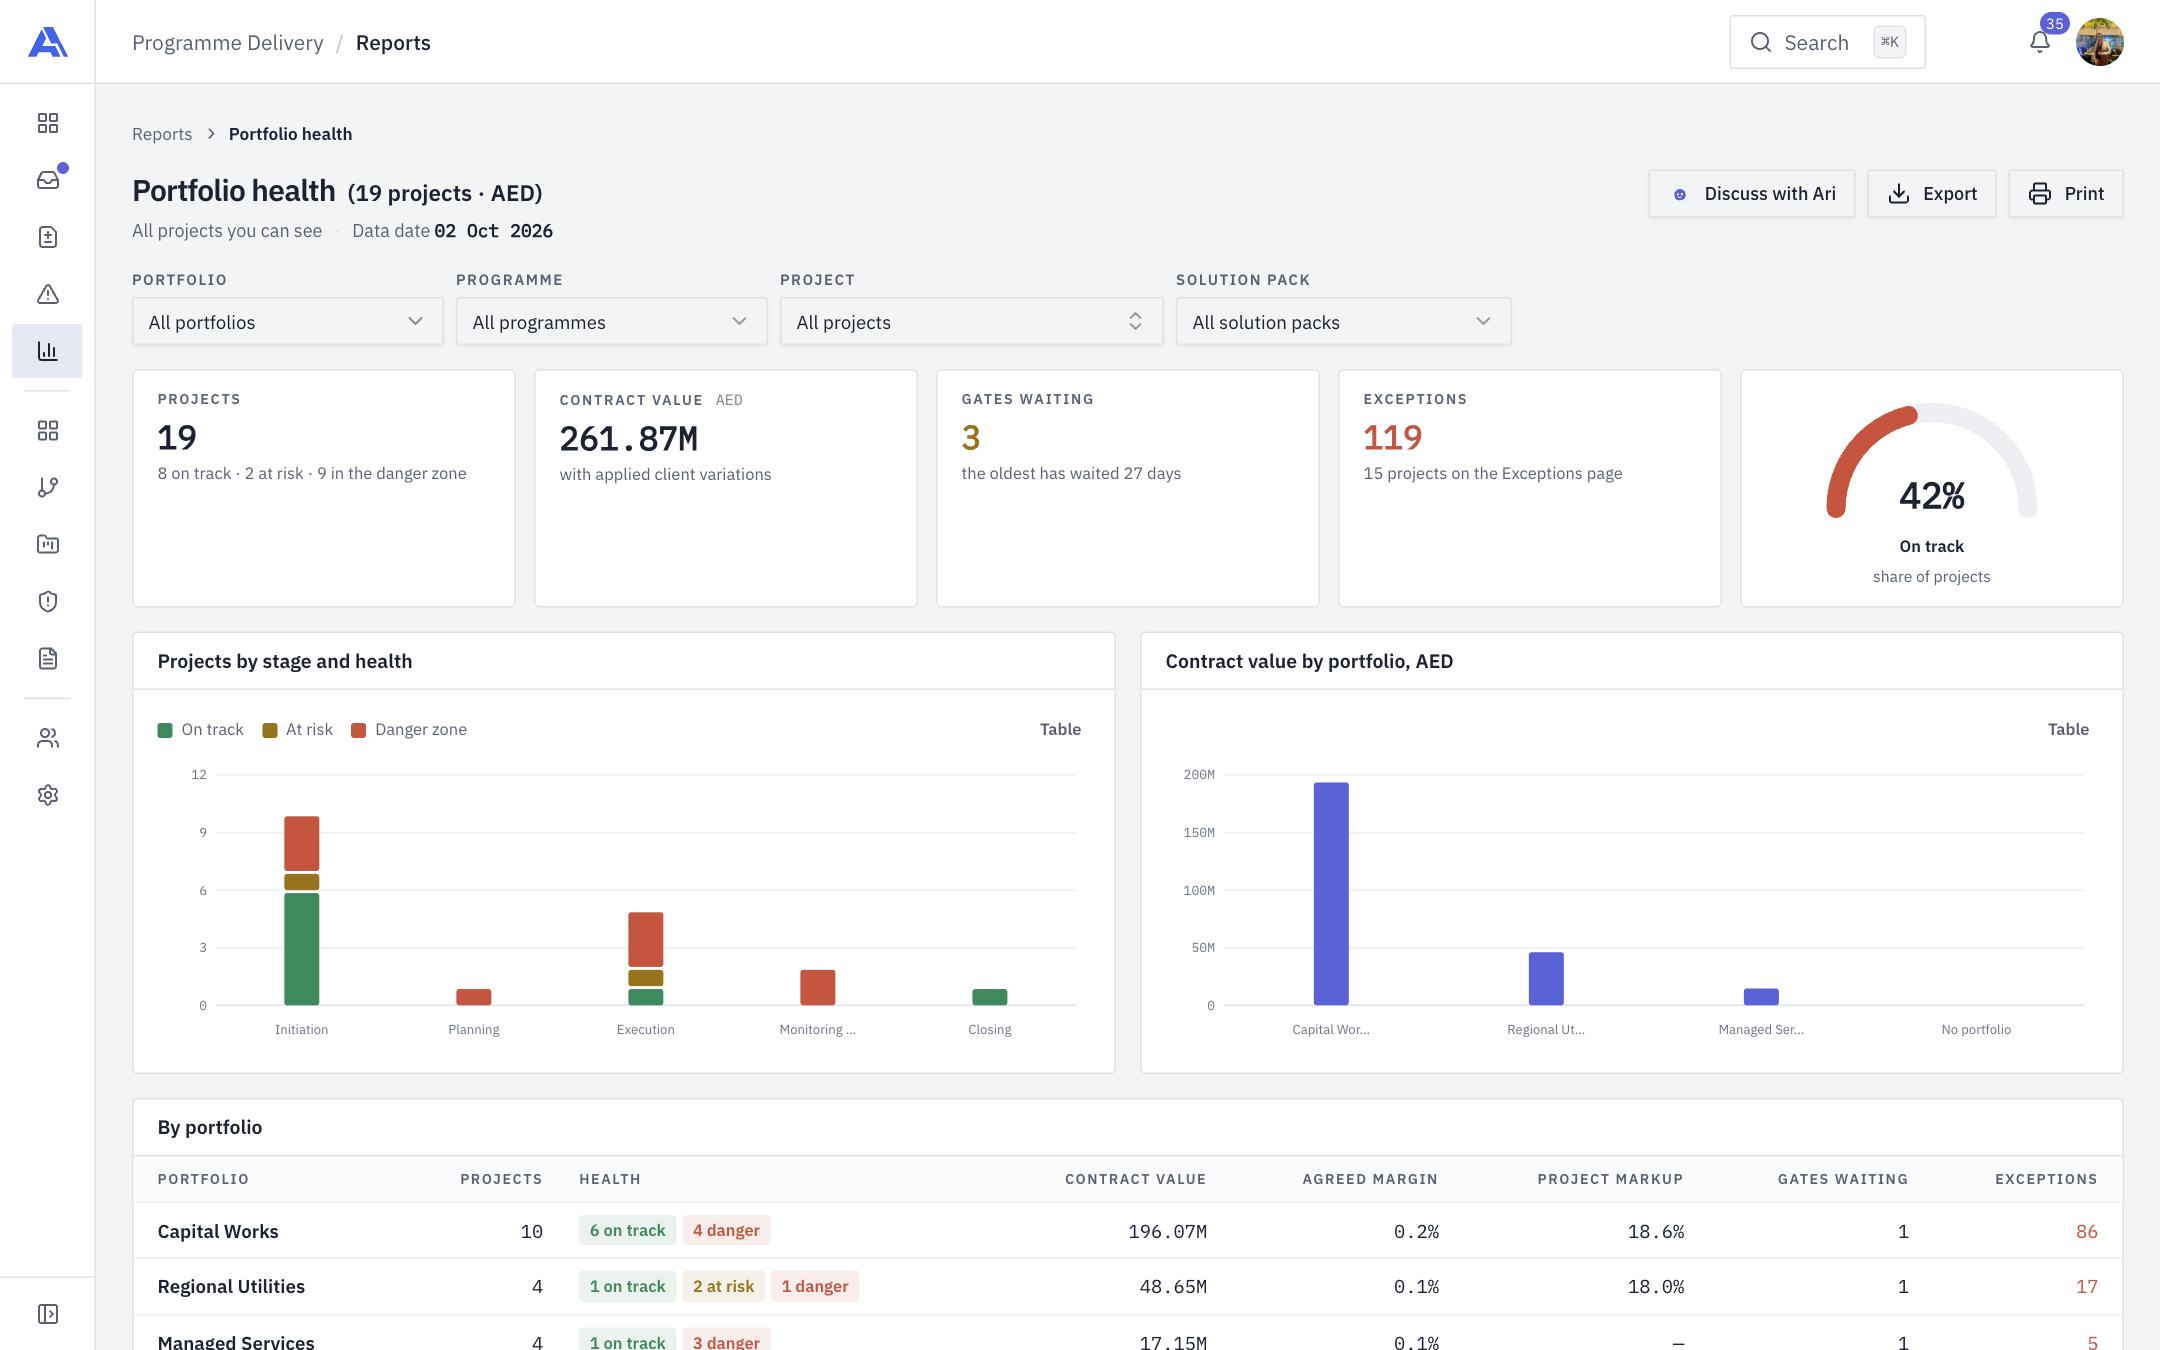Click the Print button
The height and width of the screenshot is (1350, 2160).
[x=2066, y=194]
